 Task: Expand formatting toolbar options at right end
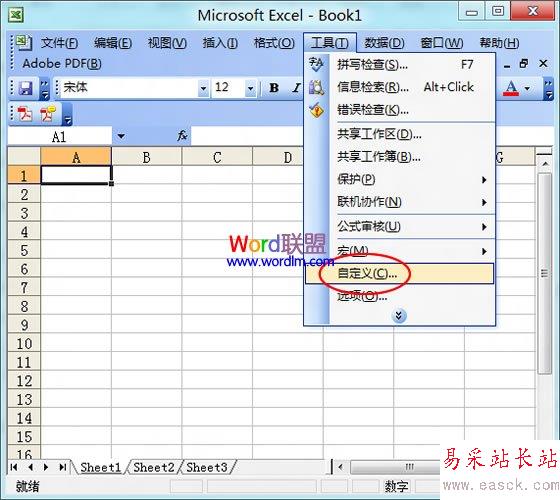pyautogui.click(x=548, y=89)
